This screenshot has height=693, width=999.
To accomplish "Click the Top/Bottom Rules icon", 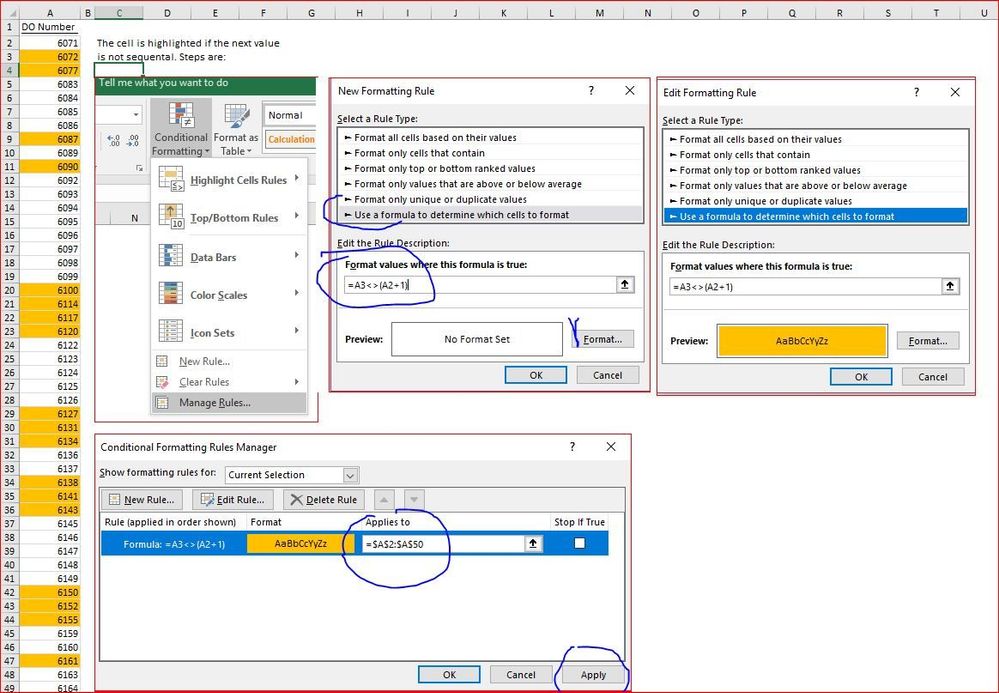I will (171, 217).
